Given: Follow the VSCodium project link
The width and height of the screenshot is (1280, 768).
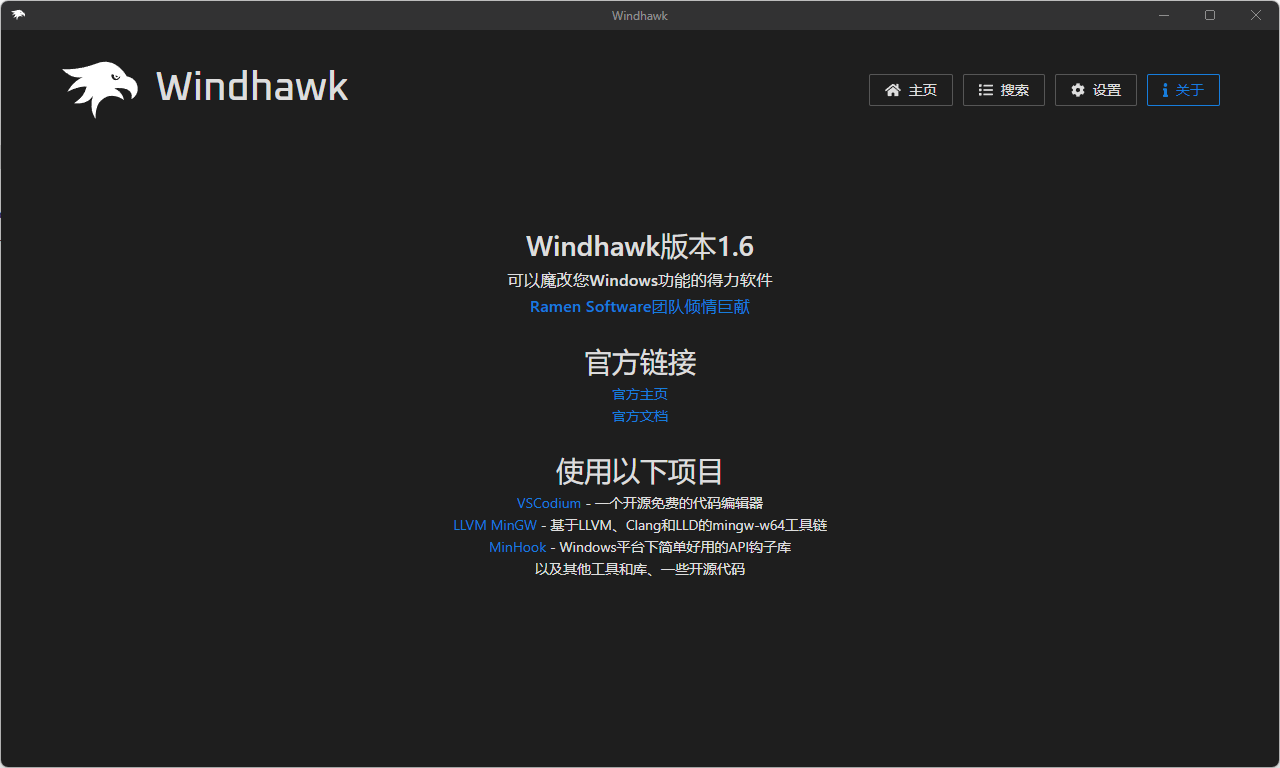Looking at the screenshot, I should [x=548, y=503].
